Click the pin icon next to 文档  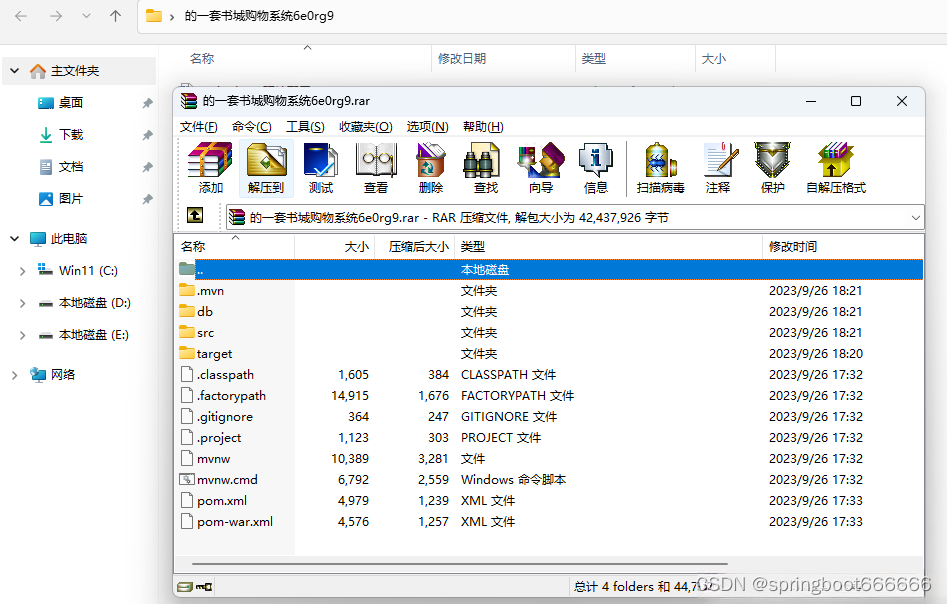pos(147,167)
